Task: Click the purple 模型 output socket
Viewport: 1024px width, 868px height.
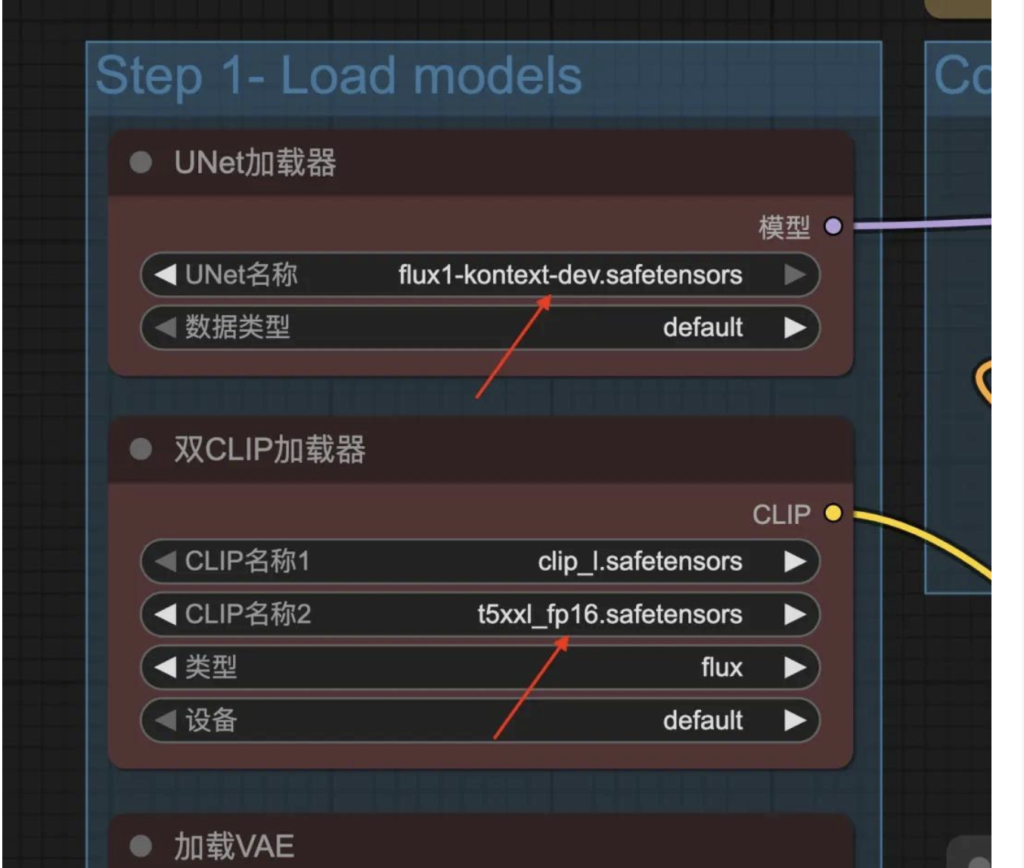Action: (x=833, y=227)
